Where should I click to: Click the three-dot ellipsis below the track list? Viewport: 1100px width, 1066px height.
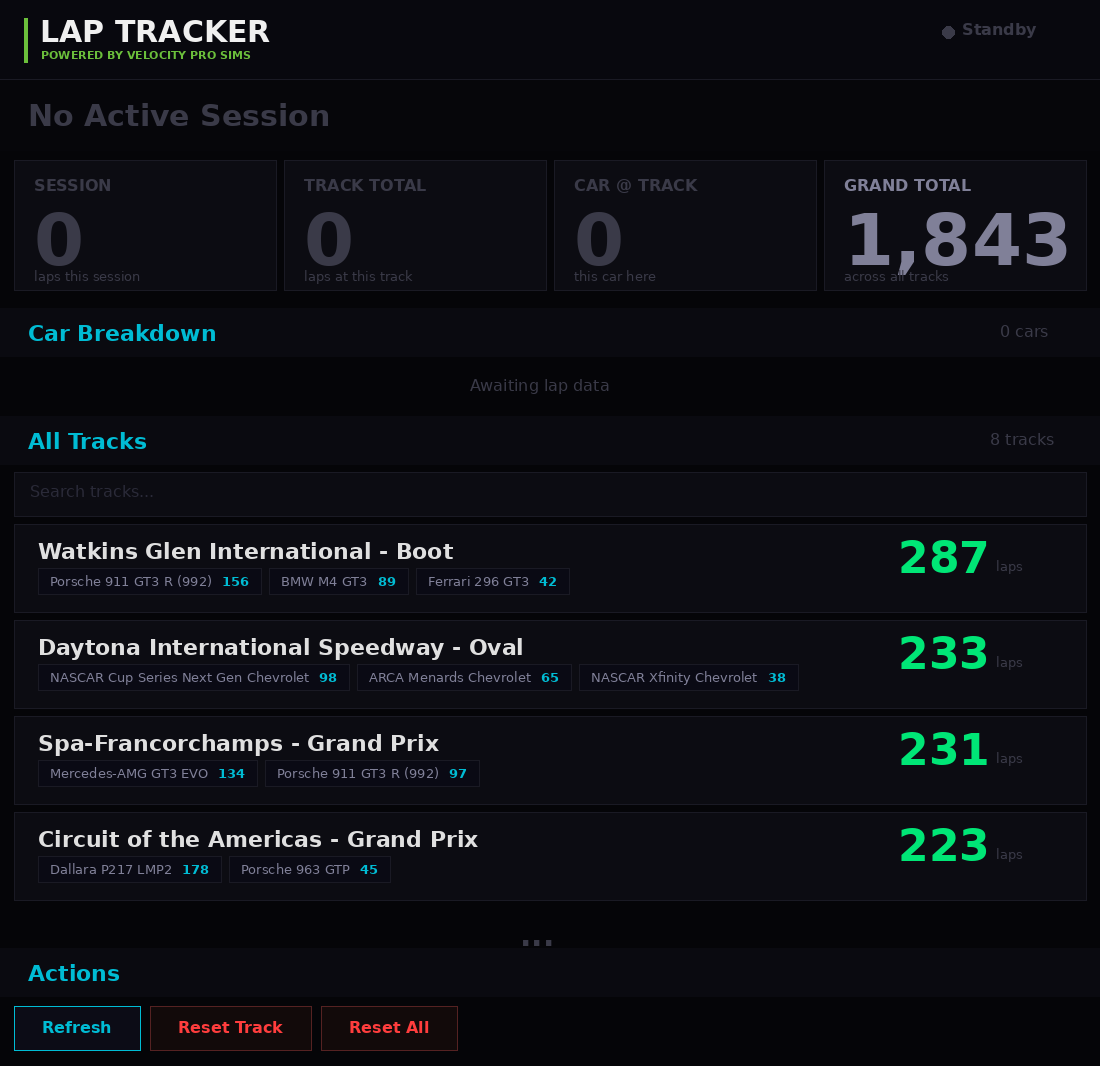click(x=537, y=943)
